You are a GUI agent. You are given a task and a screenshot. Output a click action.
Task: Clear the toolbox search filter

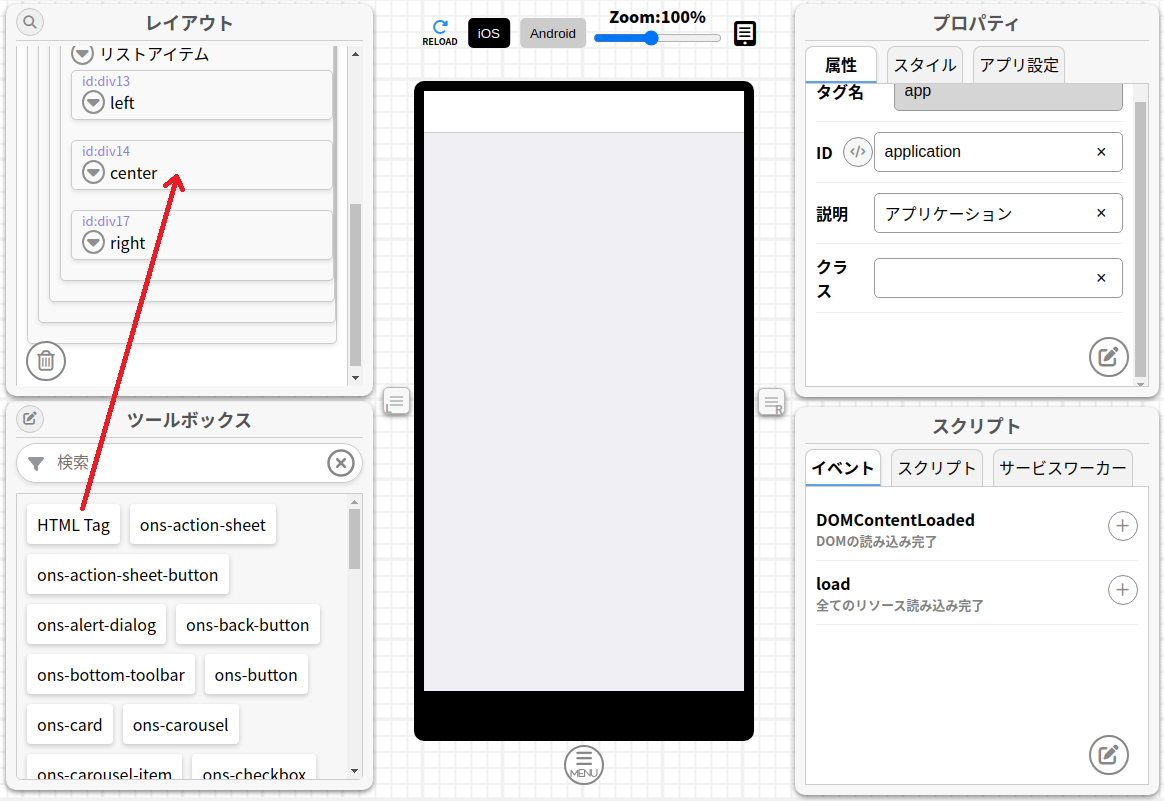341,463
